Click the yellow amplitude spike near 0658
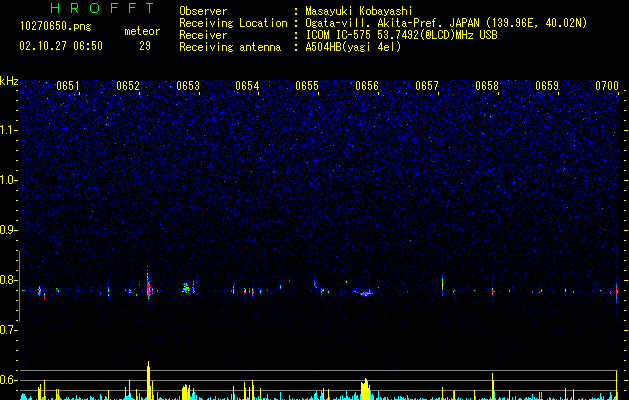 click(x=493, y=386)
